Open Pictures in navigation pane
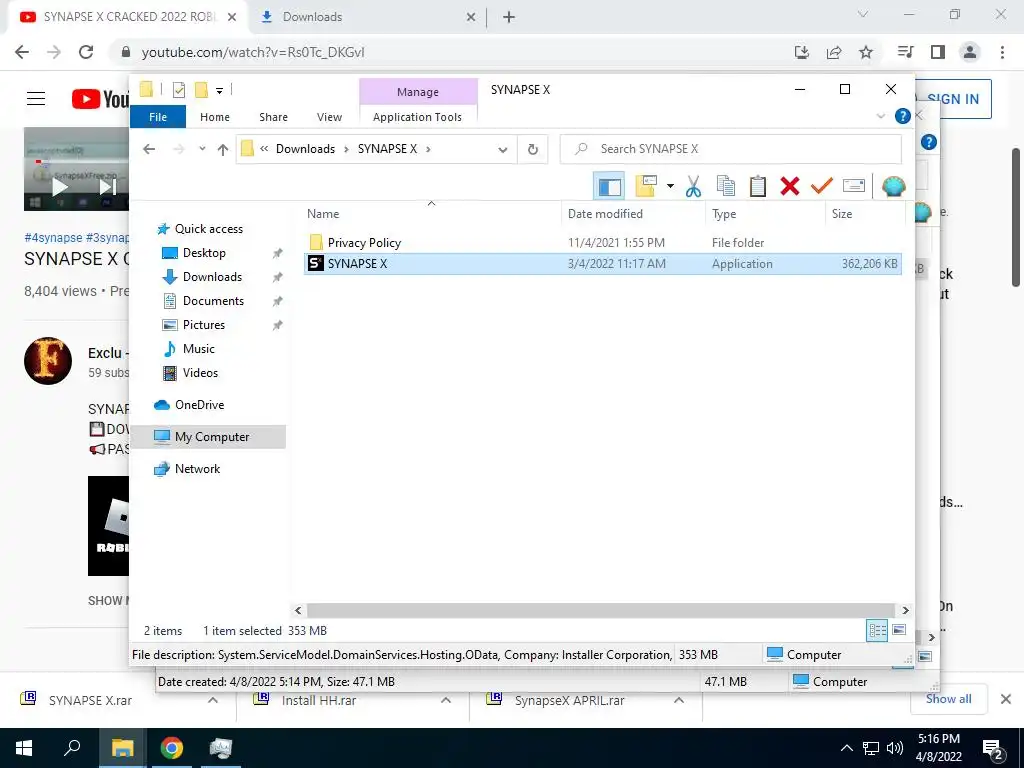 (203, 325)
